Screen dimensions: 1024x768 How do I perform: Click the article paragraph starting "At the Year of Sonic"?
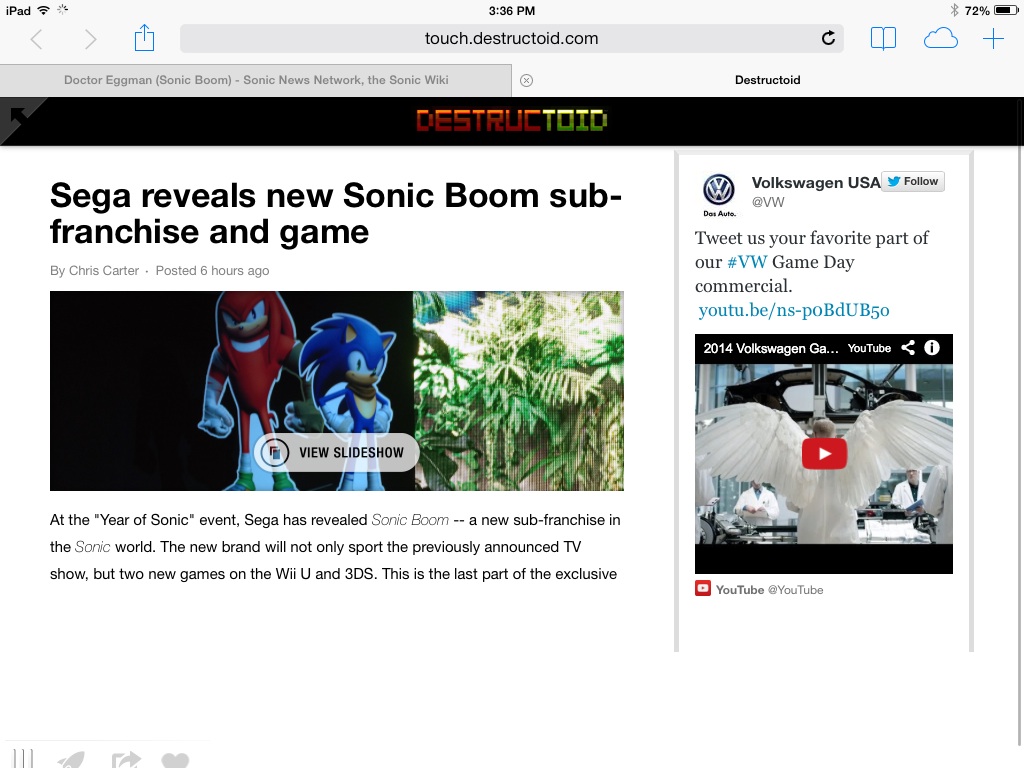click(x=335, y=547)
